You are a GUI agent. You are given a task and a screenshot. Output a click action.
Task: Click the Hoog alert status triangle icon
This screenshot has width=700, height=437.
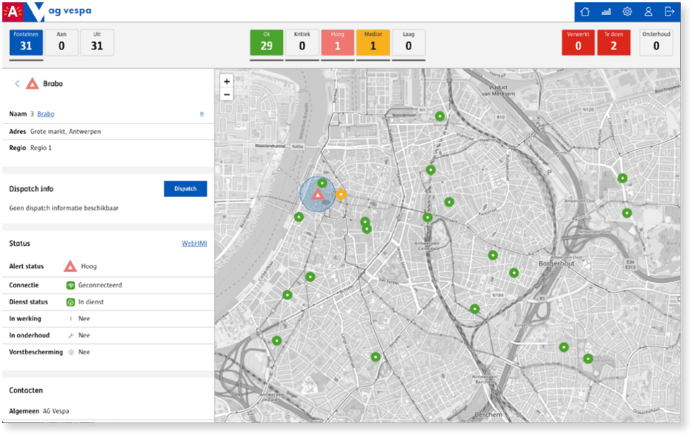(70, 266)
